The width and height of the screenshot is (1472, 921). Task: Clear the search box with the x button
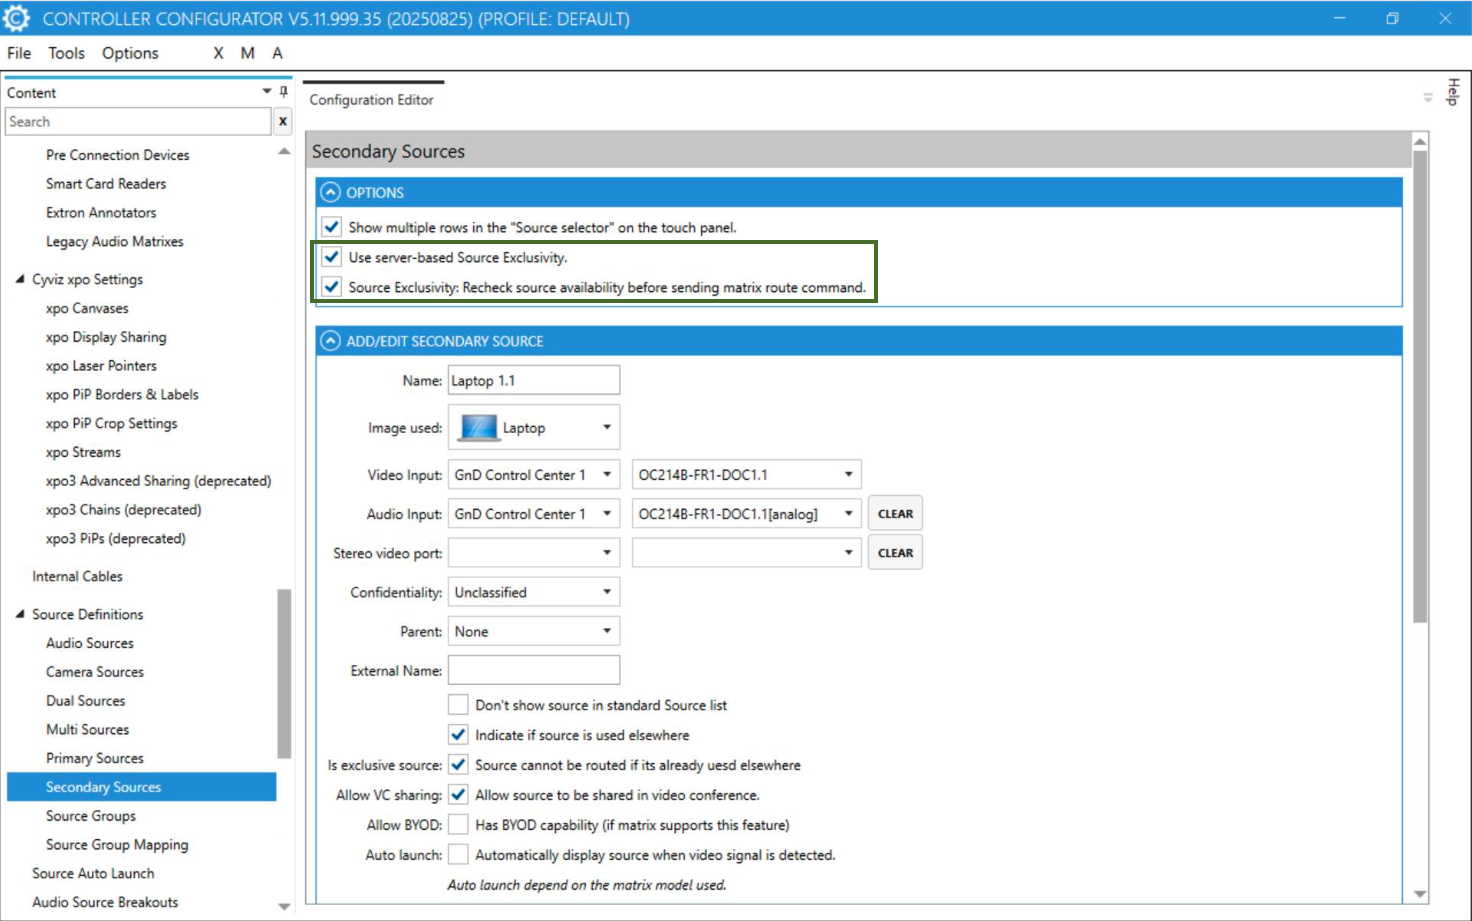tap(283, 122)
